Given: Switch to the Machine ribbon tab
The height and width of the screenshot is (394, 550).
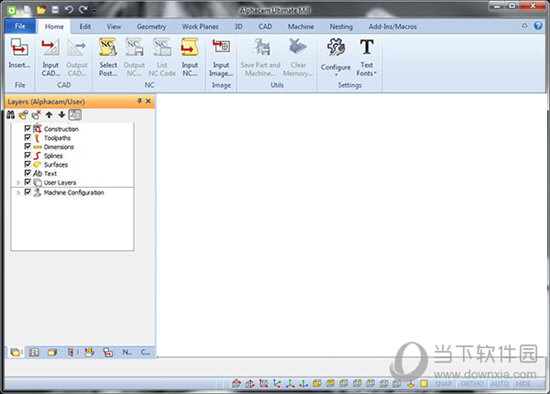Looking at the screenshot, I should tap(301, 27).
